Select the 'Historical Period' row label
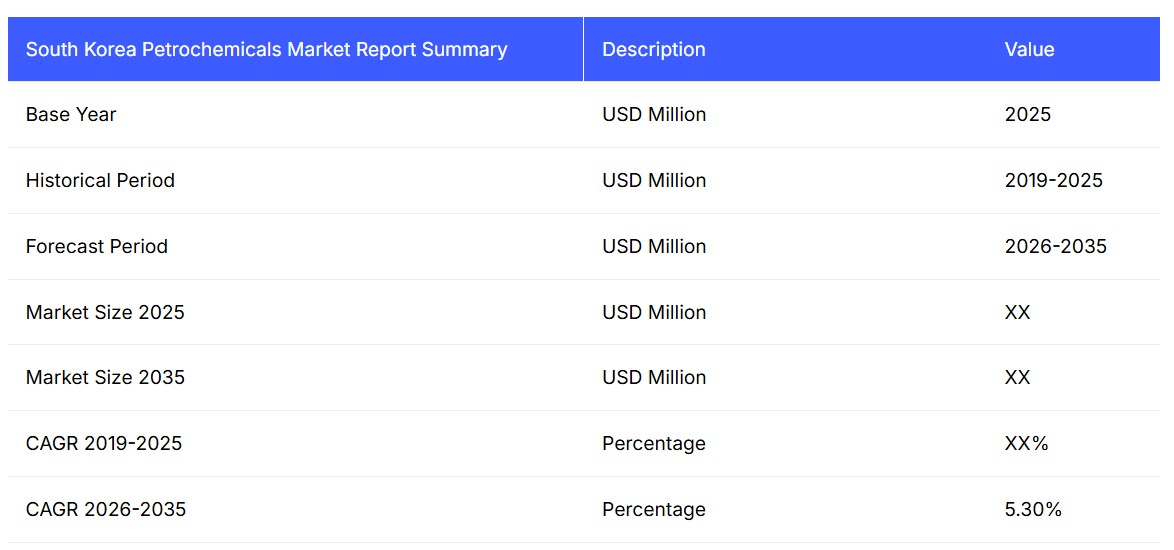 [x=100, y=181]
